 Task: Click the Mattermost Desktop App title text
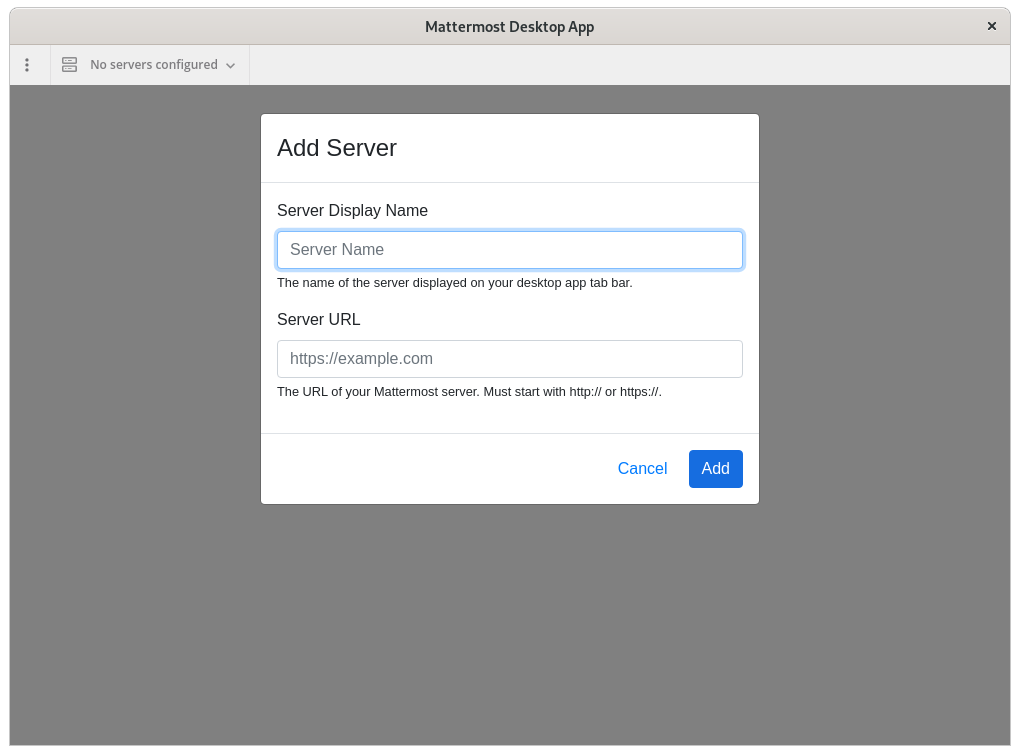tap(509, 27)
